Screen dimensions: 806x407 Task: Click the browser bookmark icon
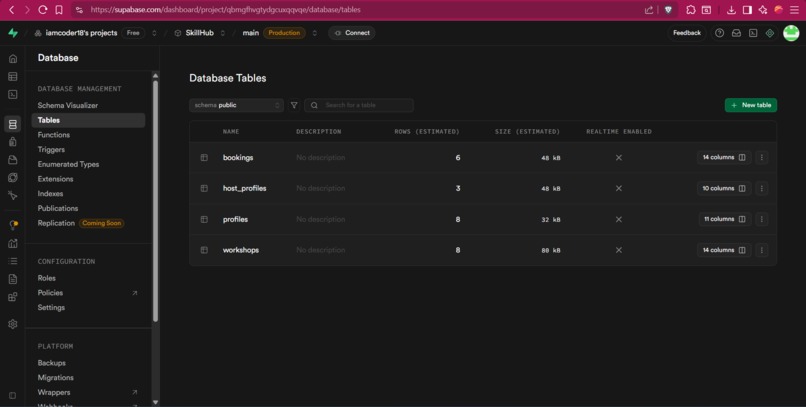pyautogui.click(x=59, y=10)
